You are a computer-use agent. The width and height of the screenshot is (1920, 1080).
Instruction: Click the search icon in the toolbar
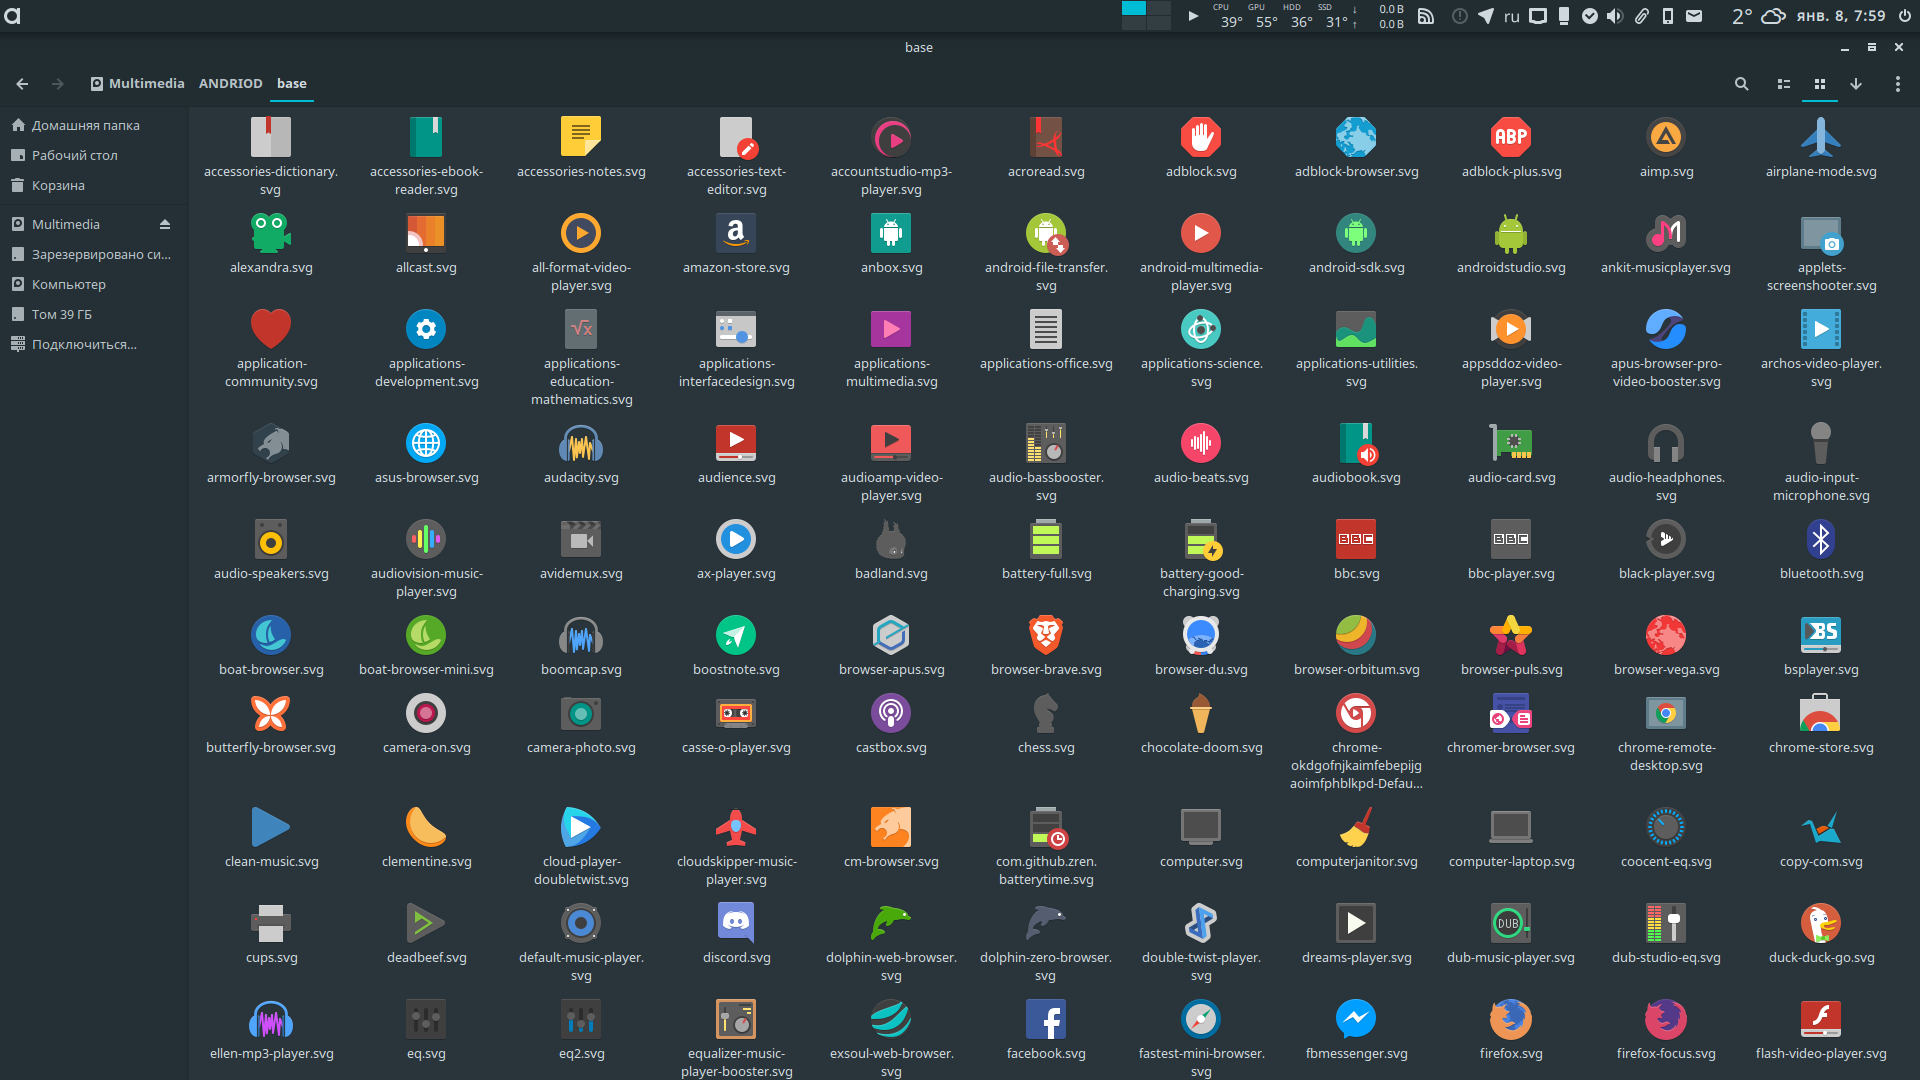1741,84
